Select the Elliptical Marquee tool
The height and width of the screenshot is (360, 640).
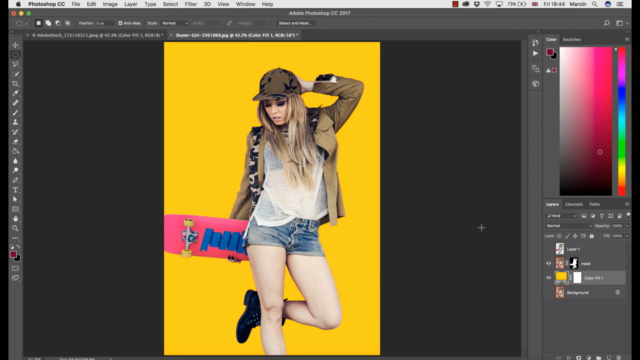click(x=16, y=55)
